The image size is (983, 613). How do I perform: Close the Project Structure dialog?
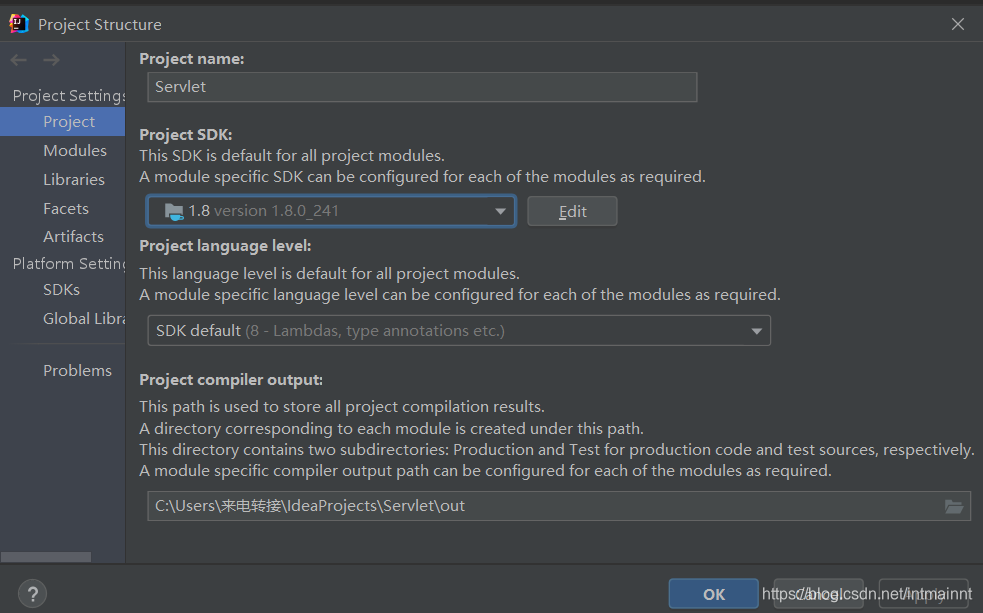tap(957, 24)
